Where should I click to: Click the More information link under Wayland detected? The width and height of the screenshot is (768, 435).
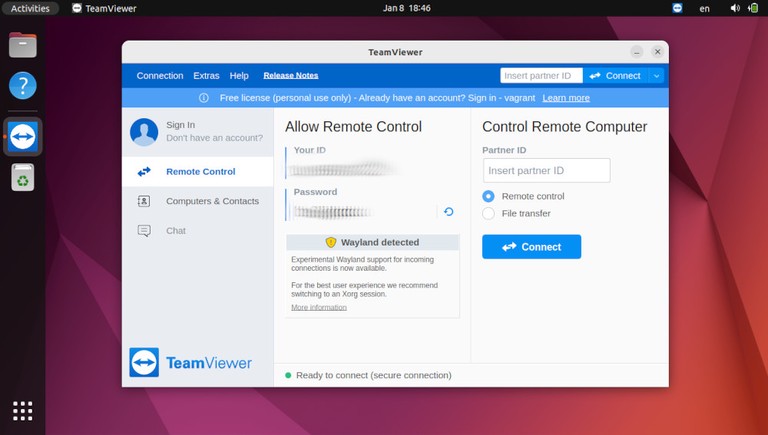319,307
